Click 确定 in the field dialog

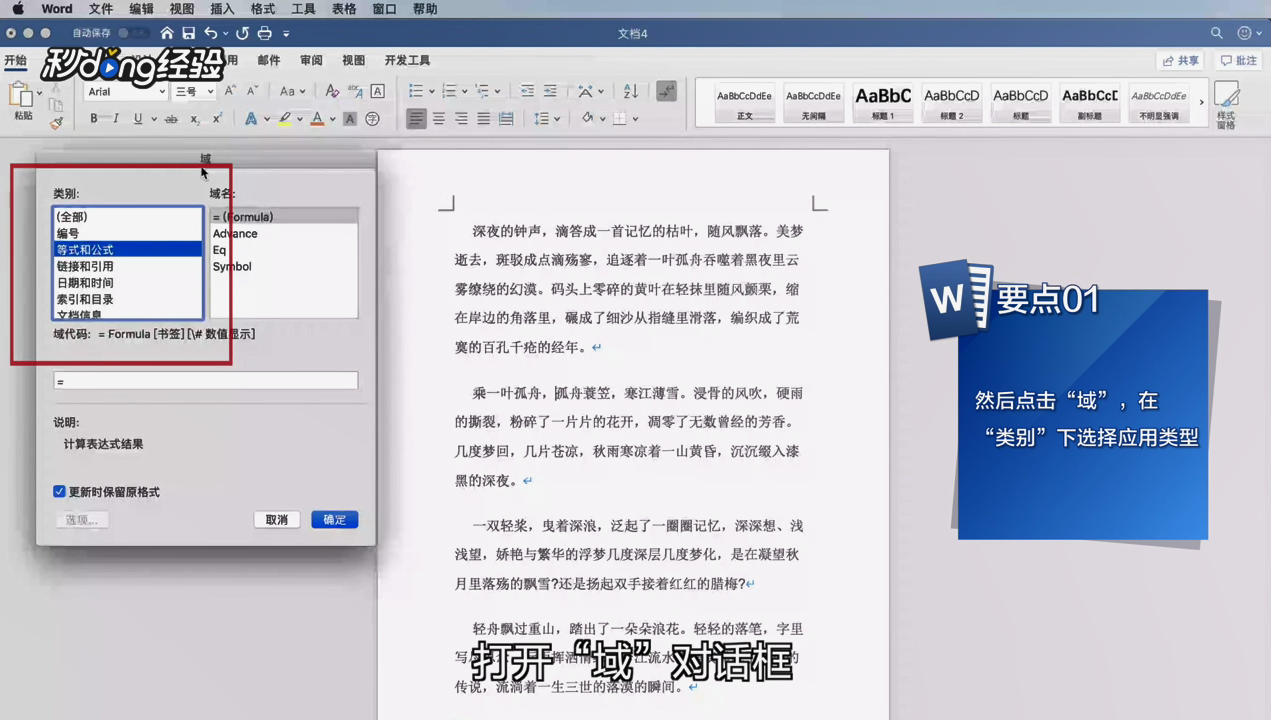(334, 520)
